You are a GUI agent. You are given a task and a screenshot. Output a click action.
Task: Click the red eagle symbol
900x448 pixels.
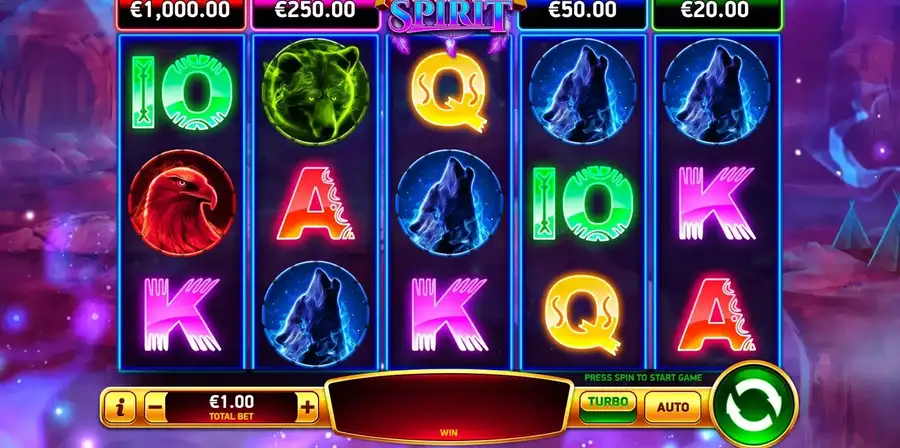click(x=181, y=203)
